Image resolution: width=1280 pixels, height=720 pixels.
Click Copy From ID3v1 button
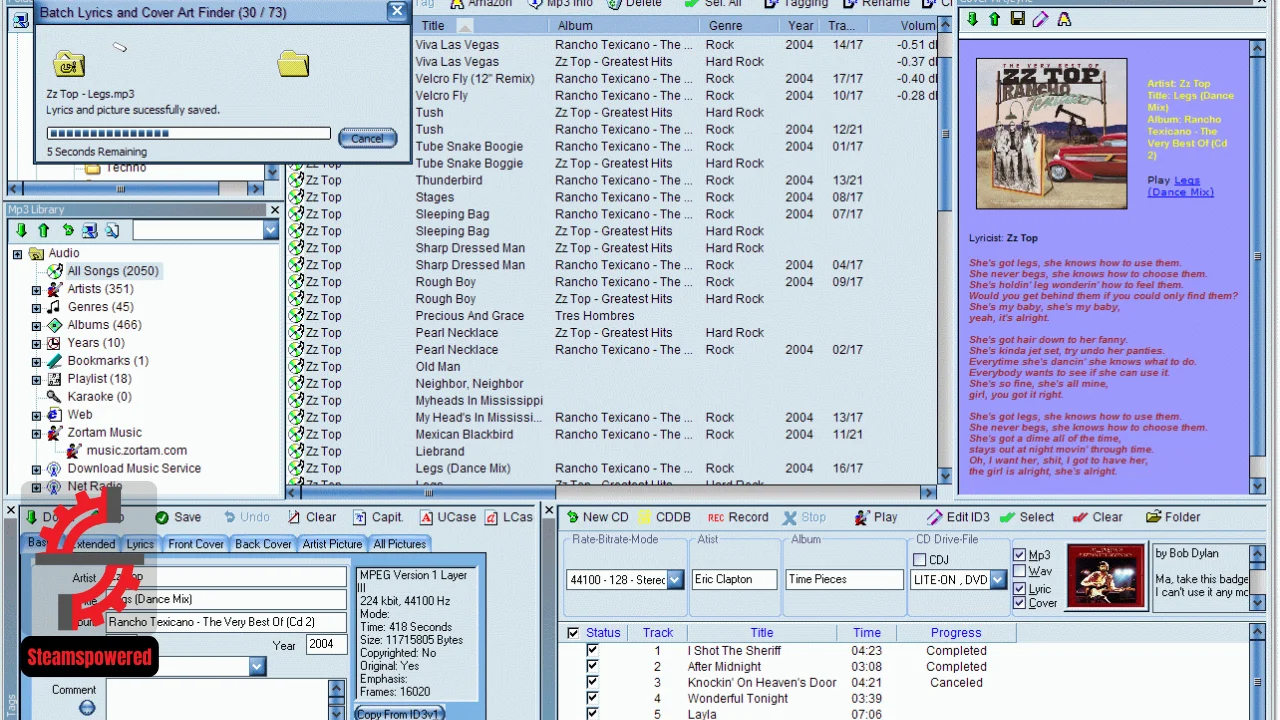(x=398, y=713)
